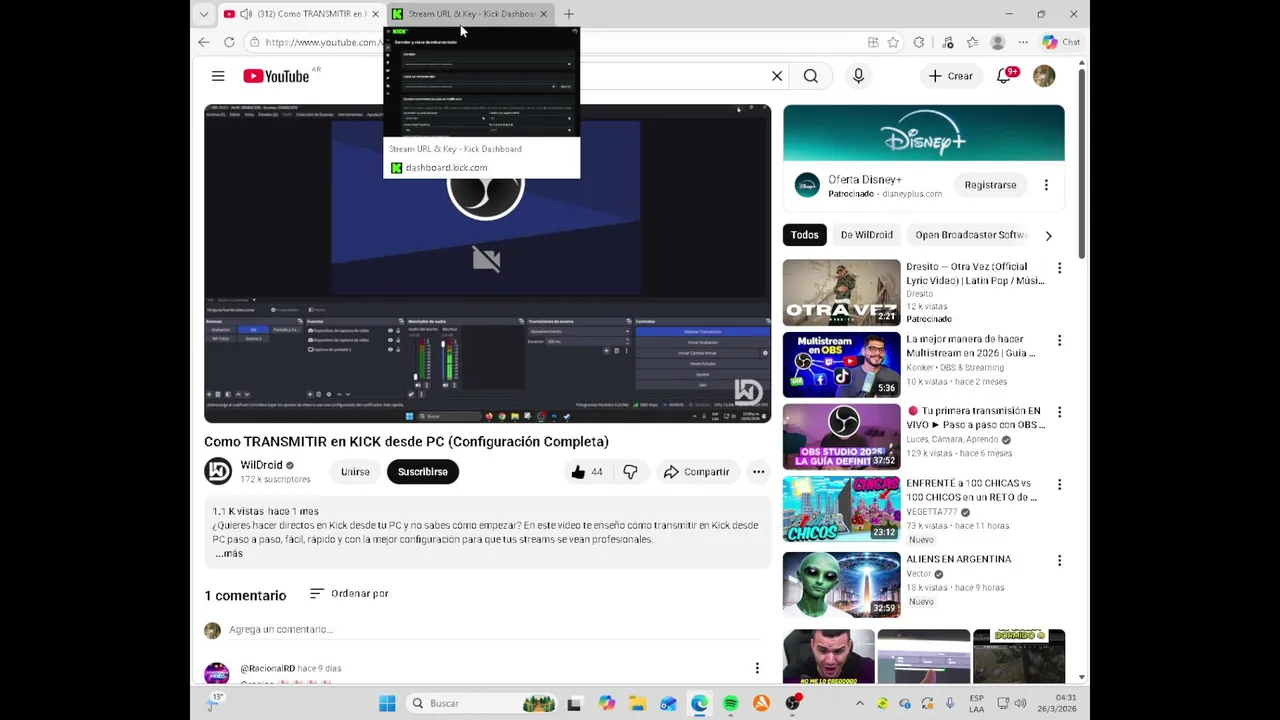The height and width of the screenshot is (720, 1280).
Task: Open Edge tab actions dropdown arrow
Action: coord(204,14)
